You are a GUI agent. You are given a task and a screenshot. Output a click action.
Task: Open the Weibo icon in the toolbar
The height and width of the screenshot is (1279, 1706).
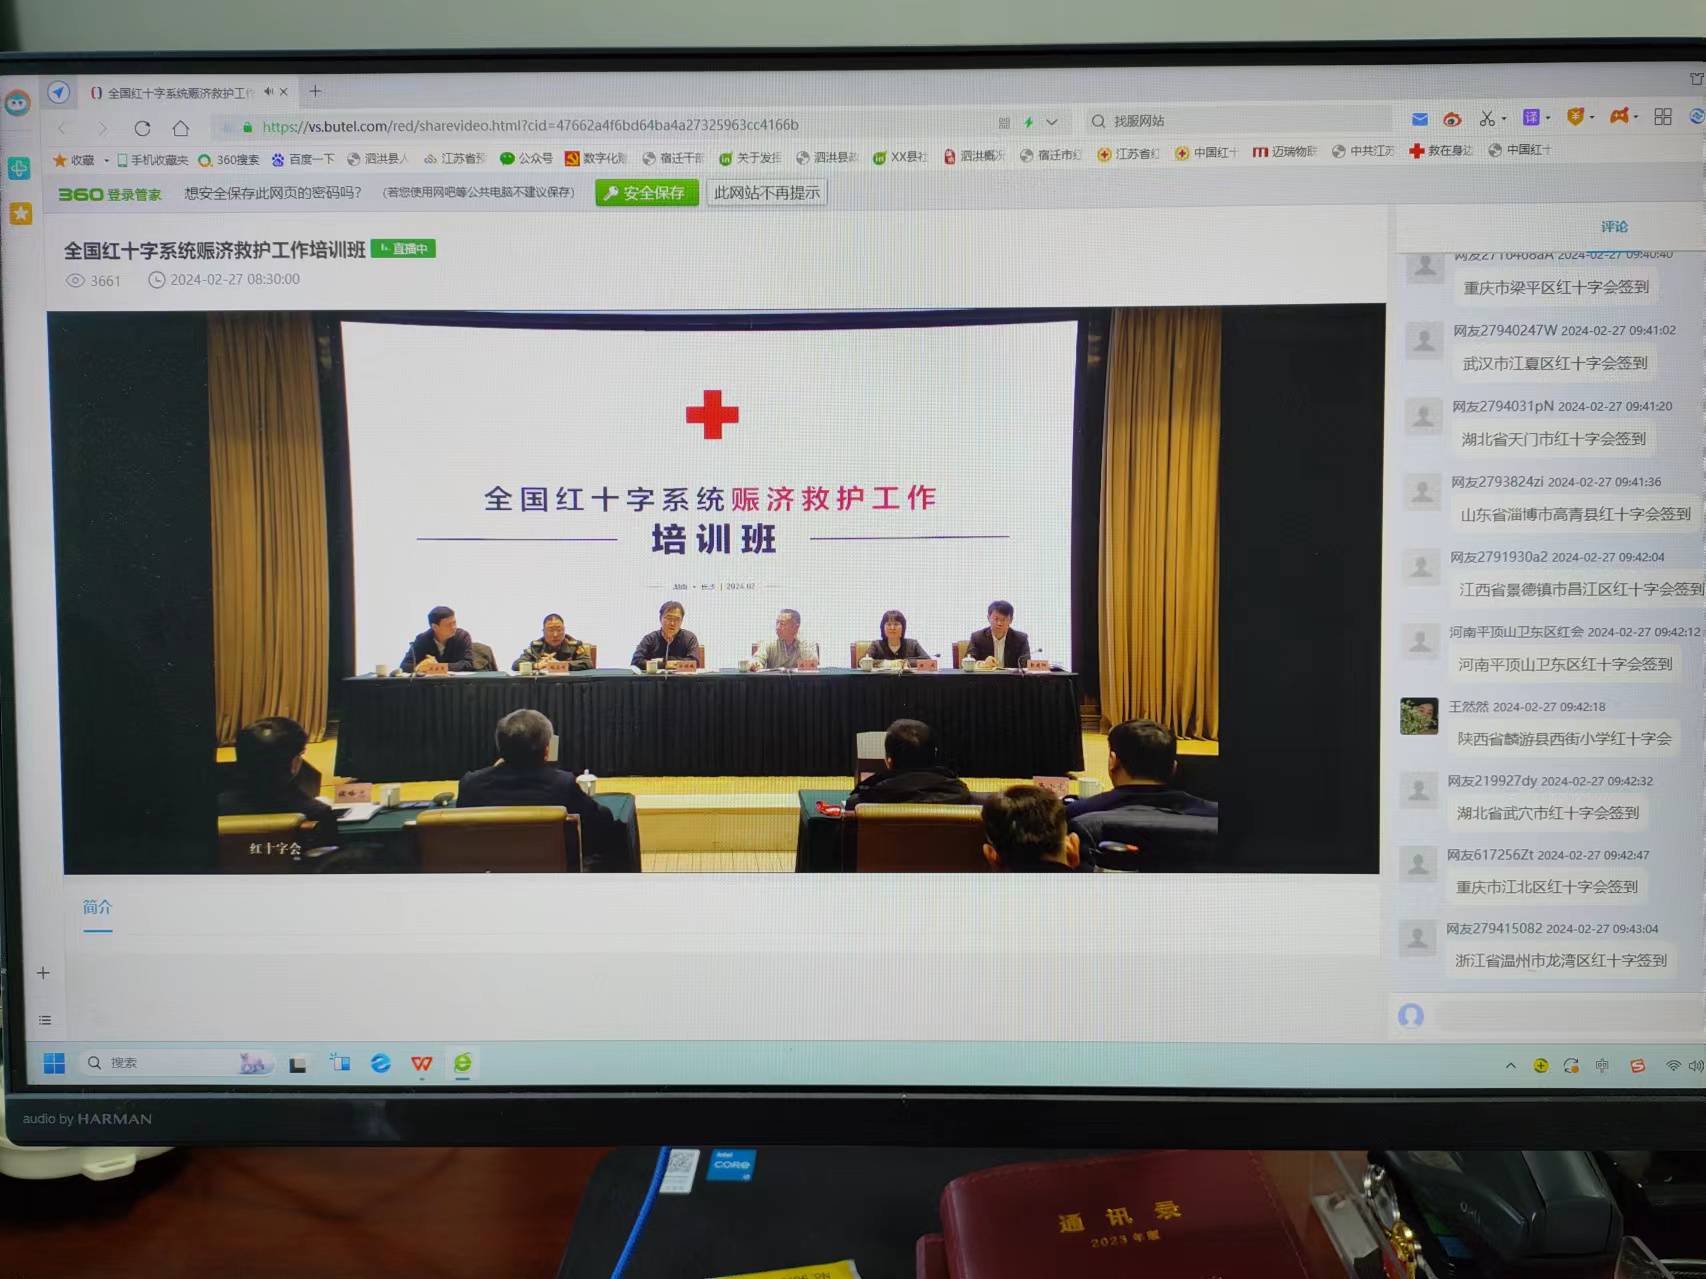click(x=1452, y=119)
